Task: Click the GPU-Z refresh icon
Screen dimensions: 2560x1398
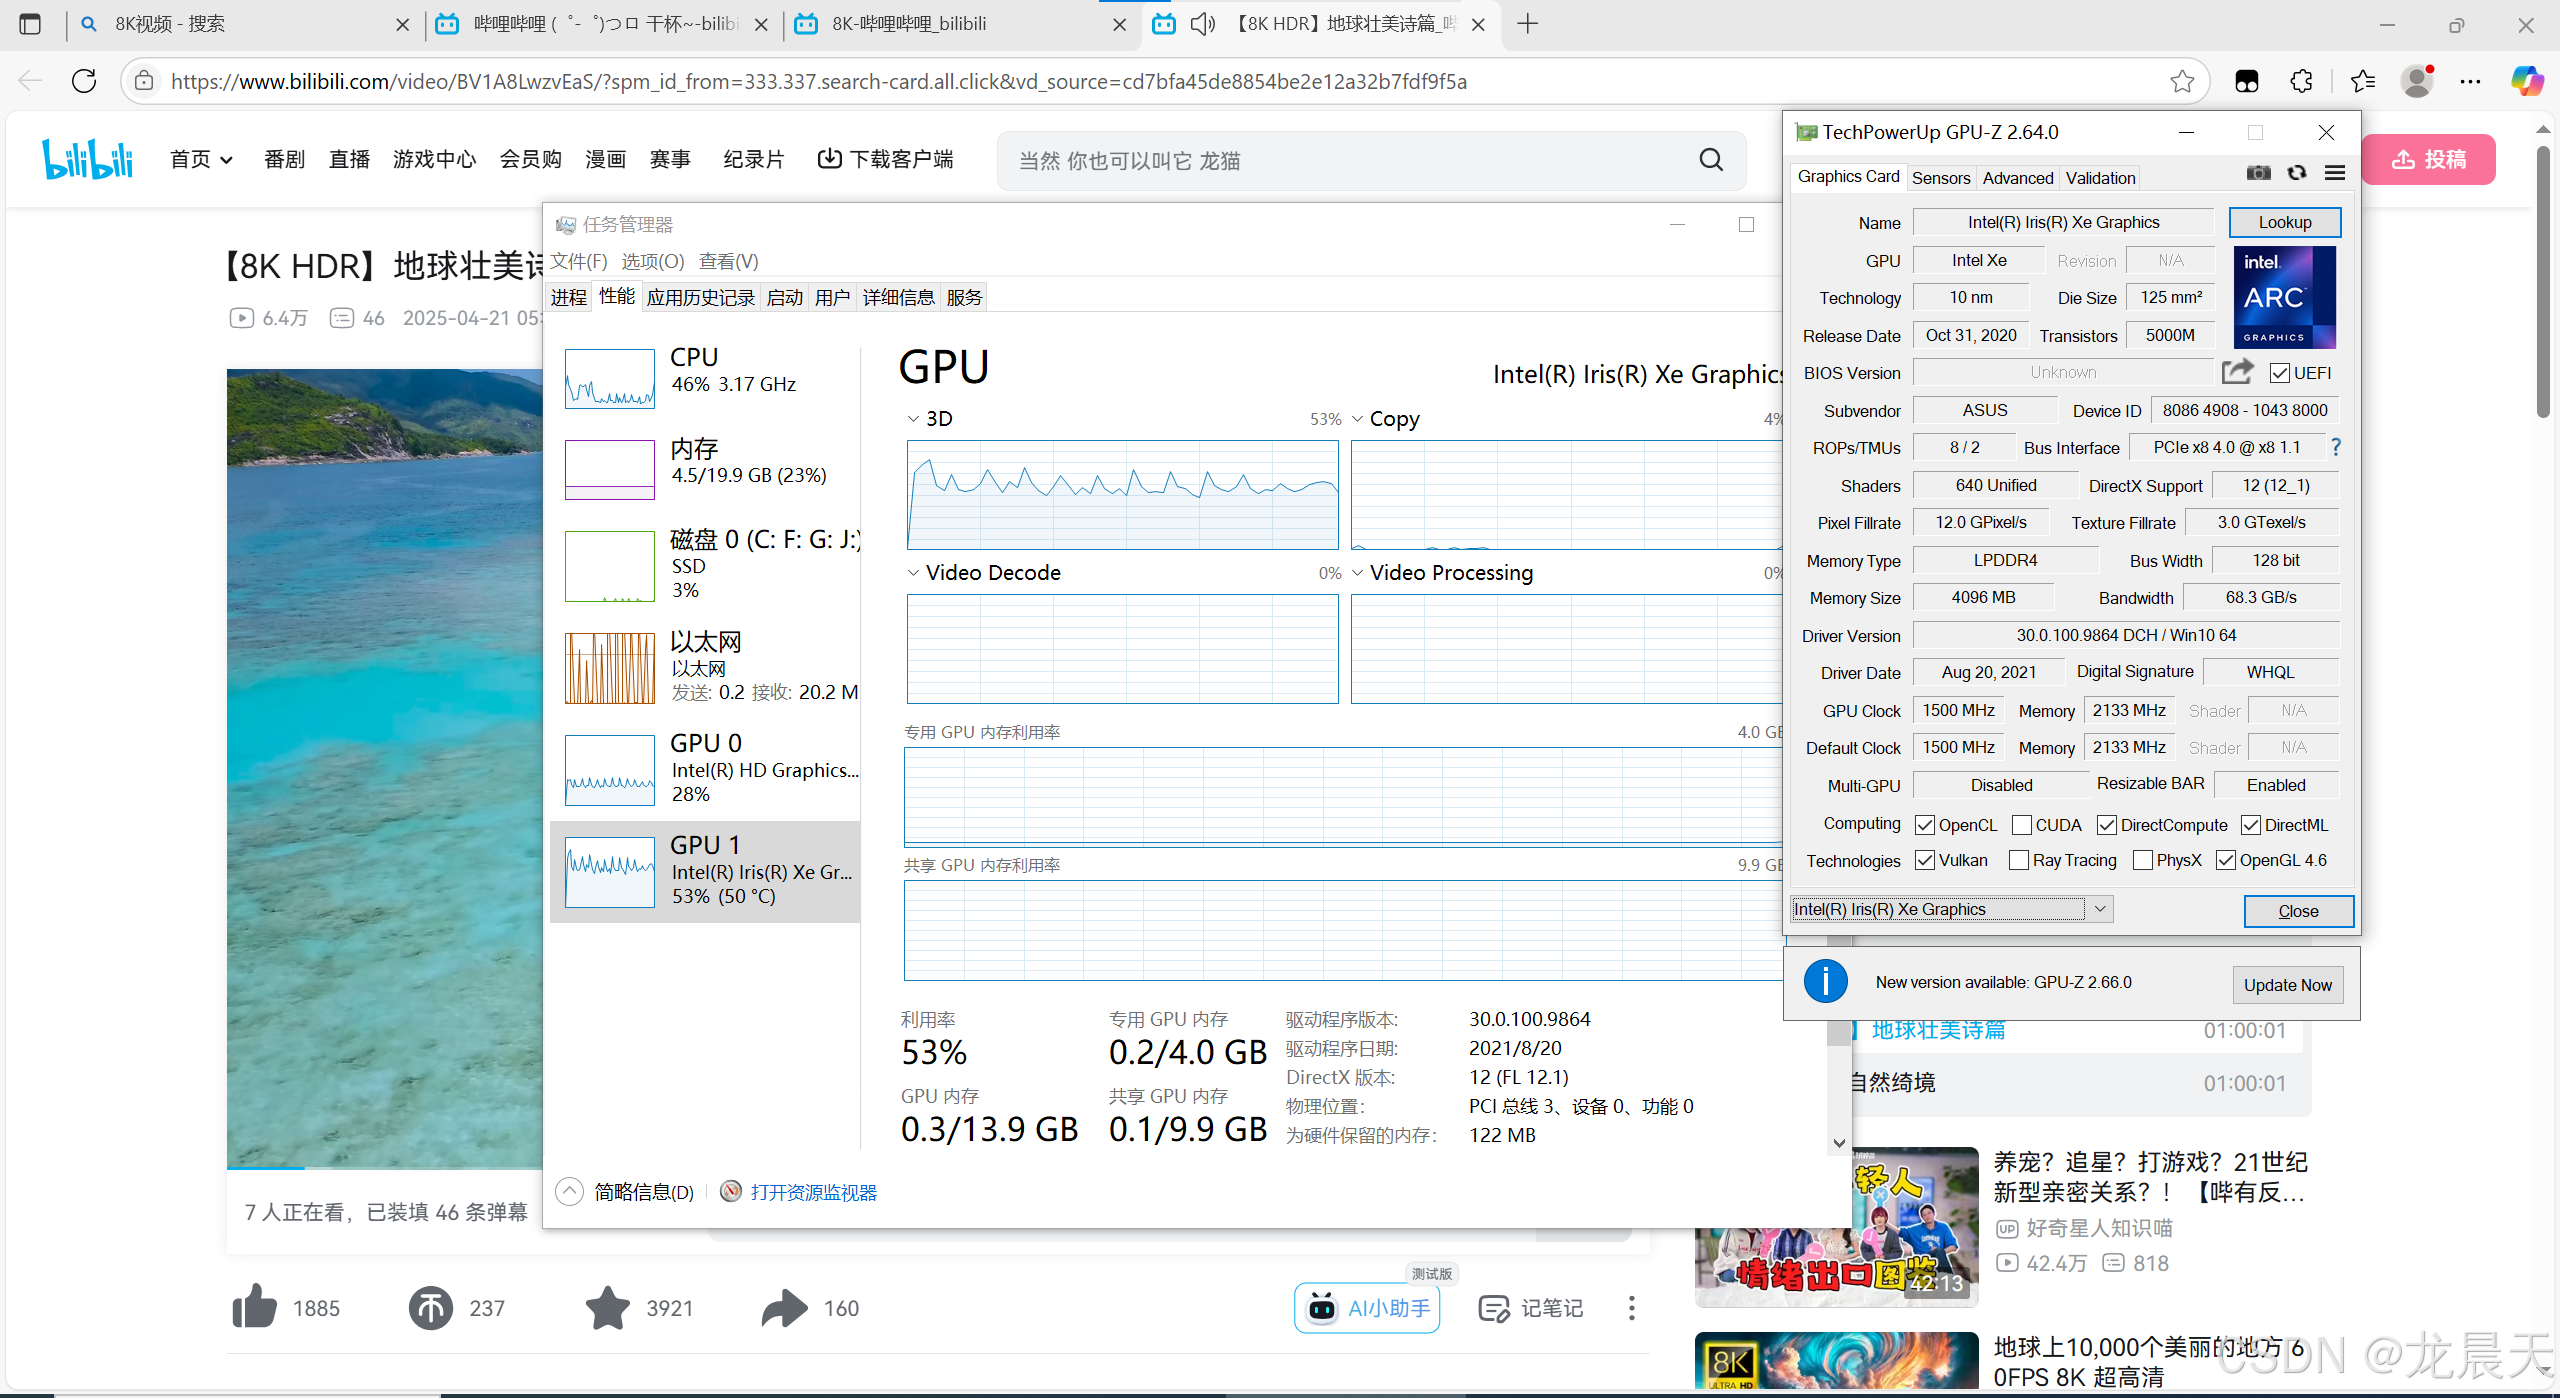Action: tap(2297, 173)
